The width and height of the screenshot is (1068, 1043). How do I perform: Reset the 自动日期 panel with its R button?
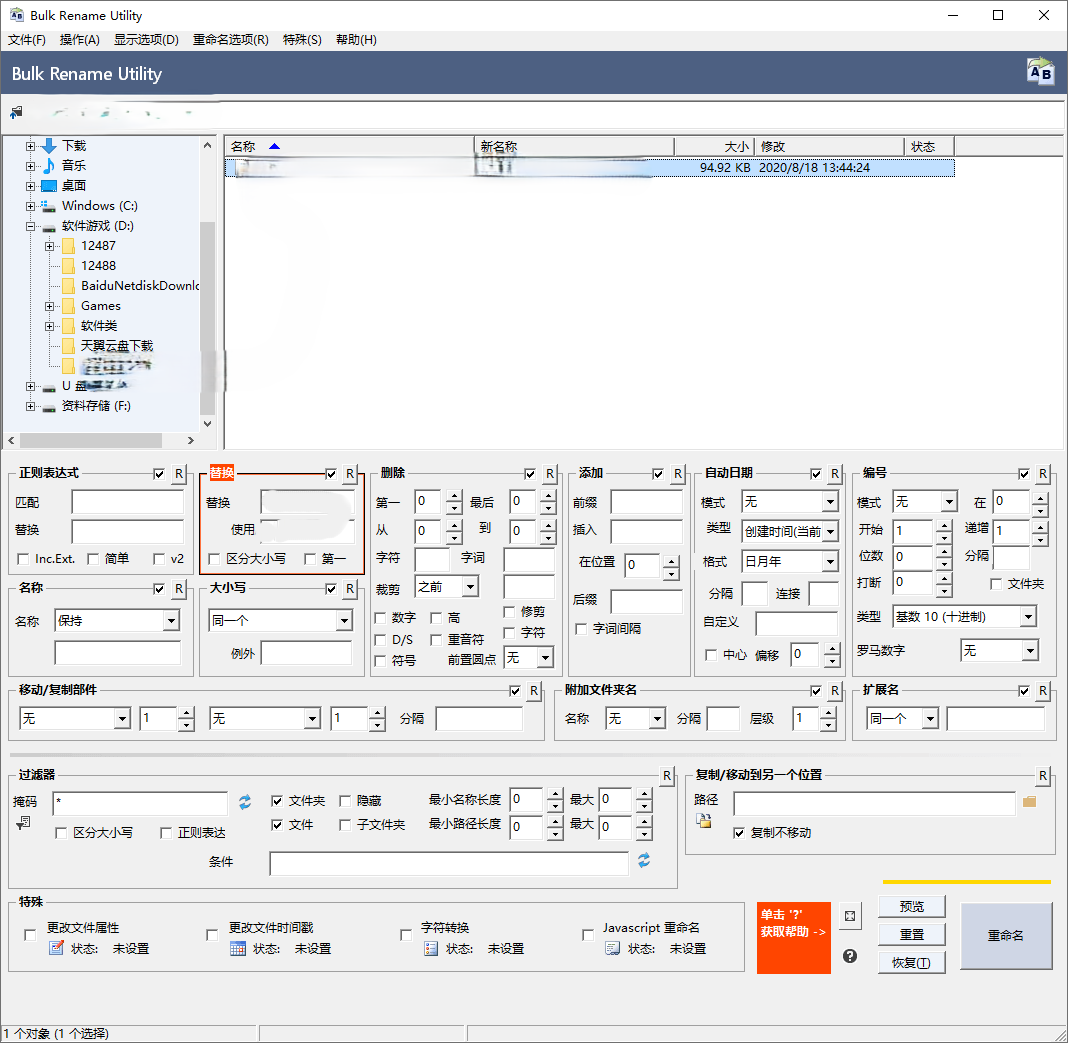[835, 473]
